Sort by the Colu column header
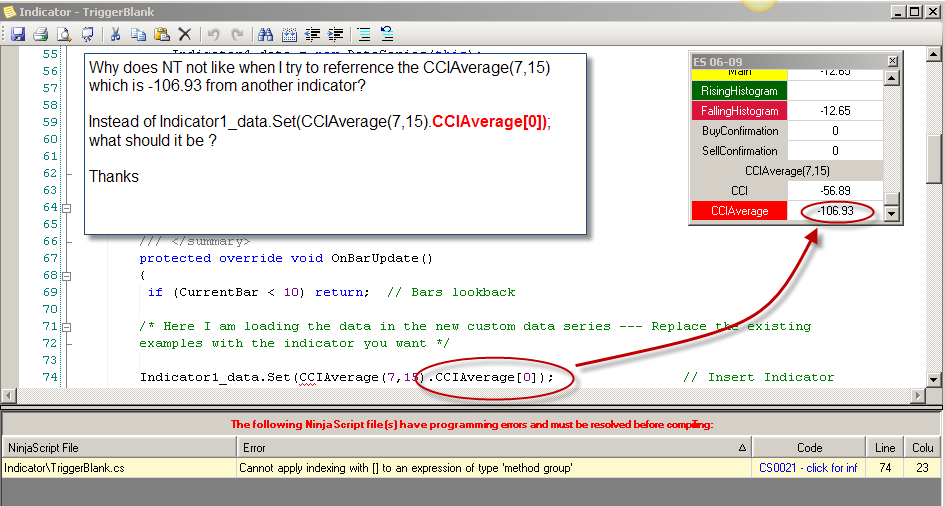 click(x=922, y=448)
